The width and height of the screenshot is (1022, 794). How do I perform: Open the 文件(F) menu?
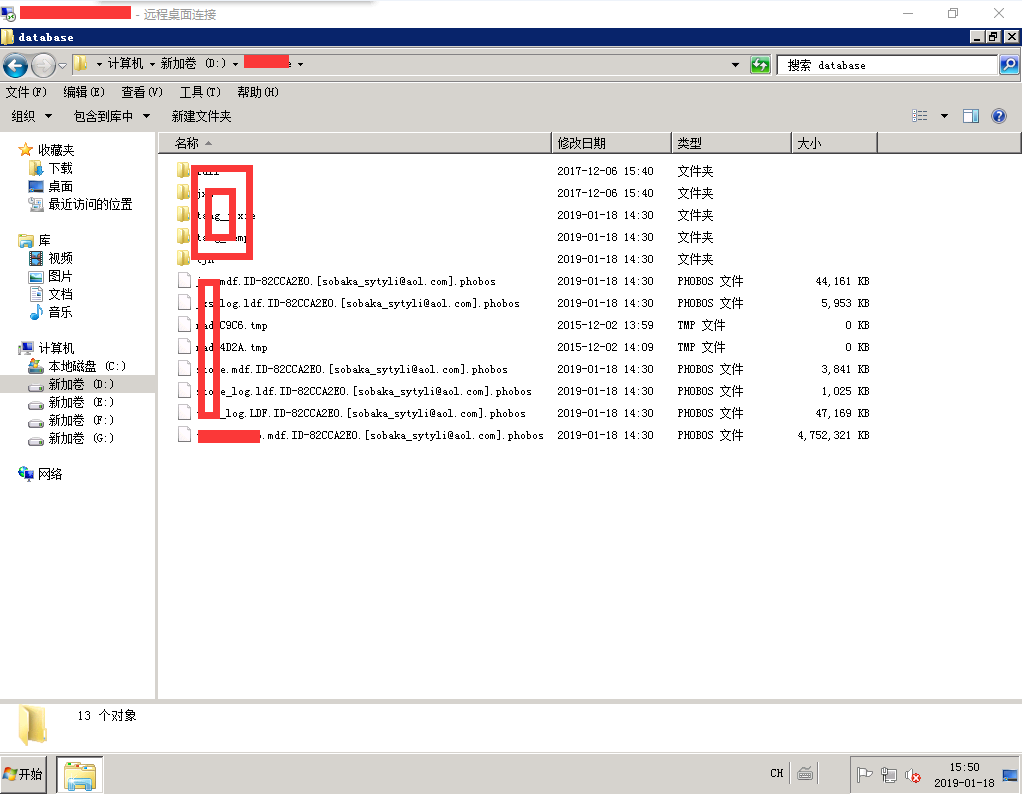tap(26, 92)
